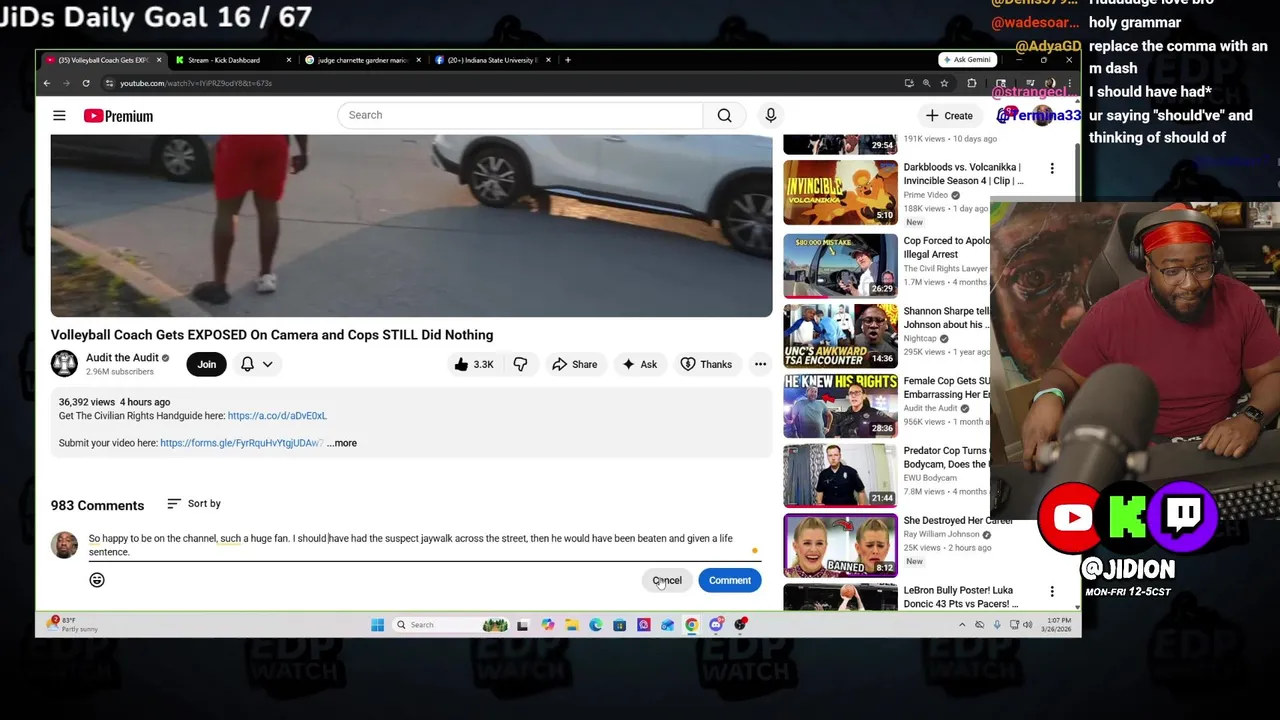Send Thanks using the Thanks button
Screen dimensions: 1280x720
(706, 364)
